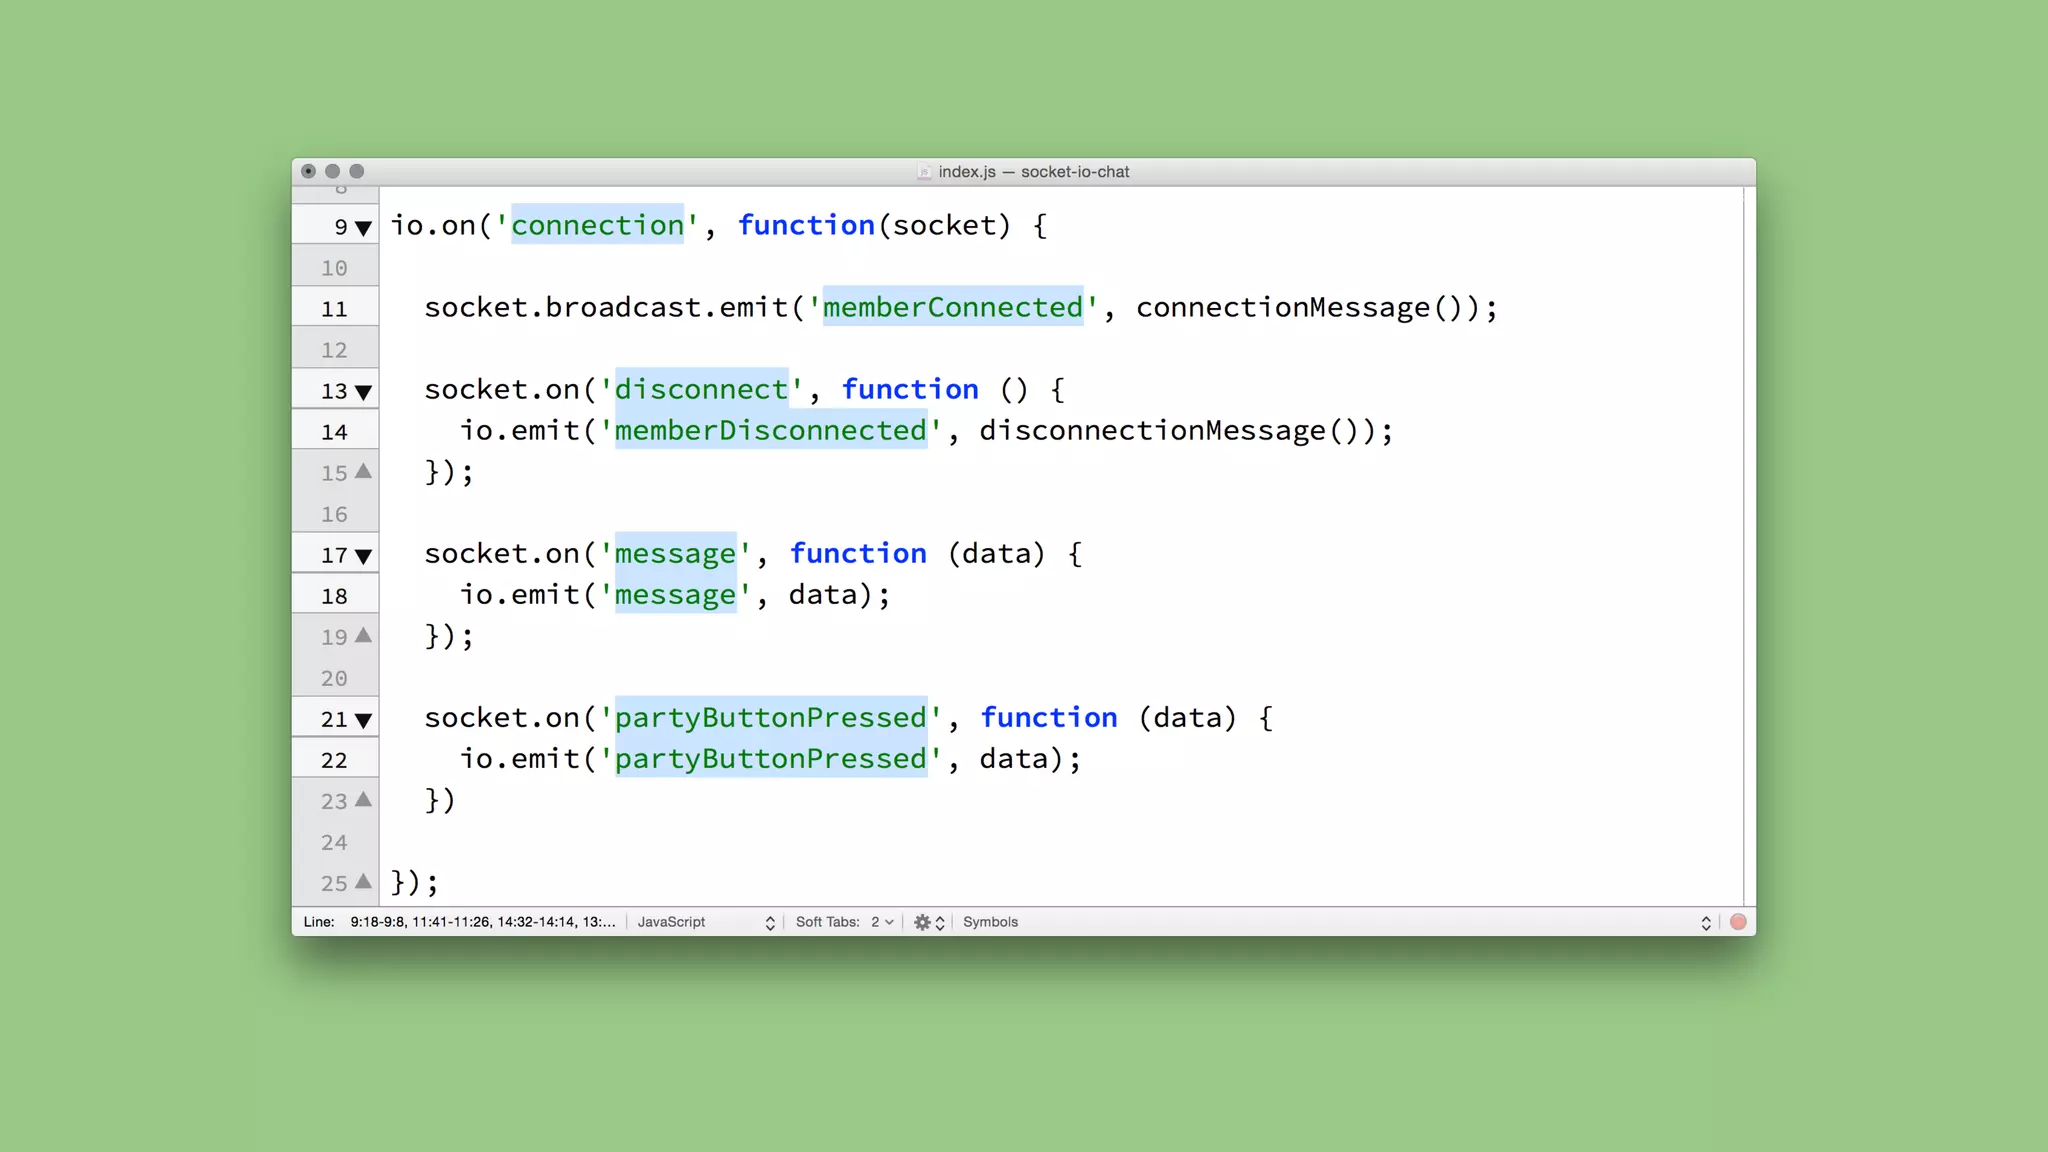Viewport: 2048px width, 1152px height.
Task: Toggle the red macro recording indicator
Action: pos(1738,922)
